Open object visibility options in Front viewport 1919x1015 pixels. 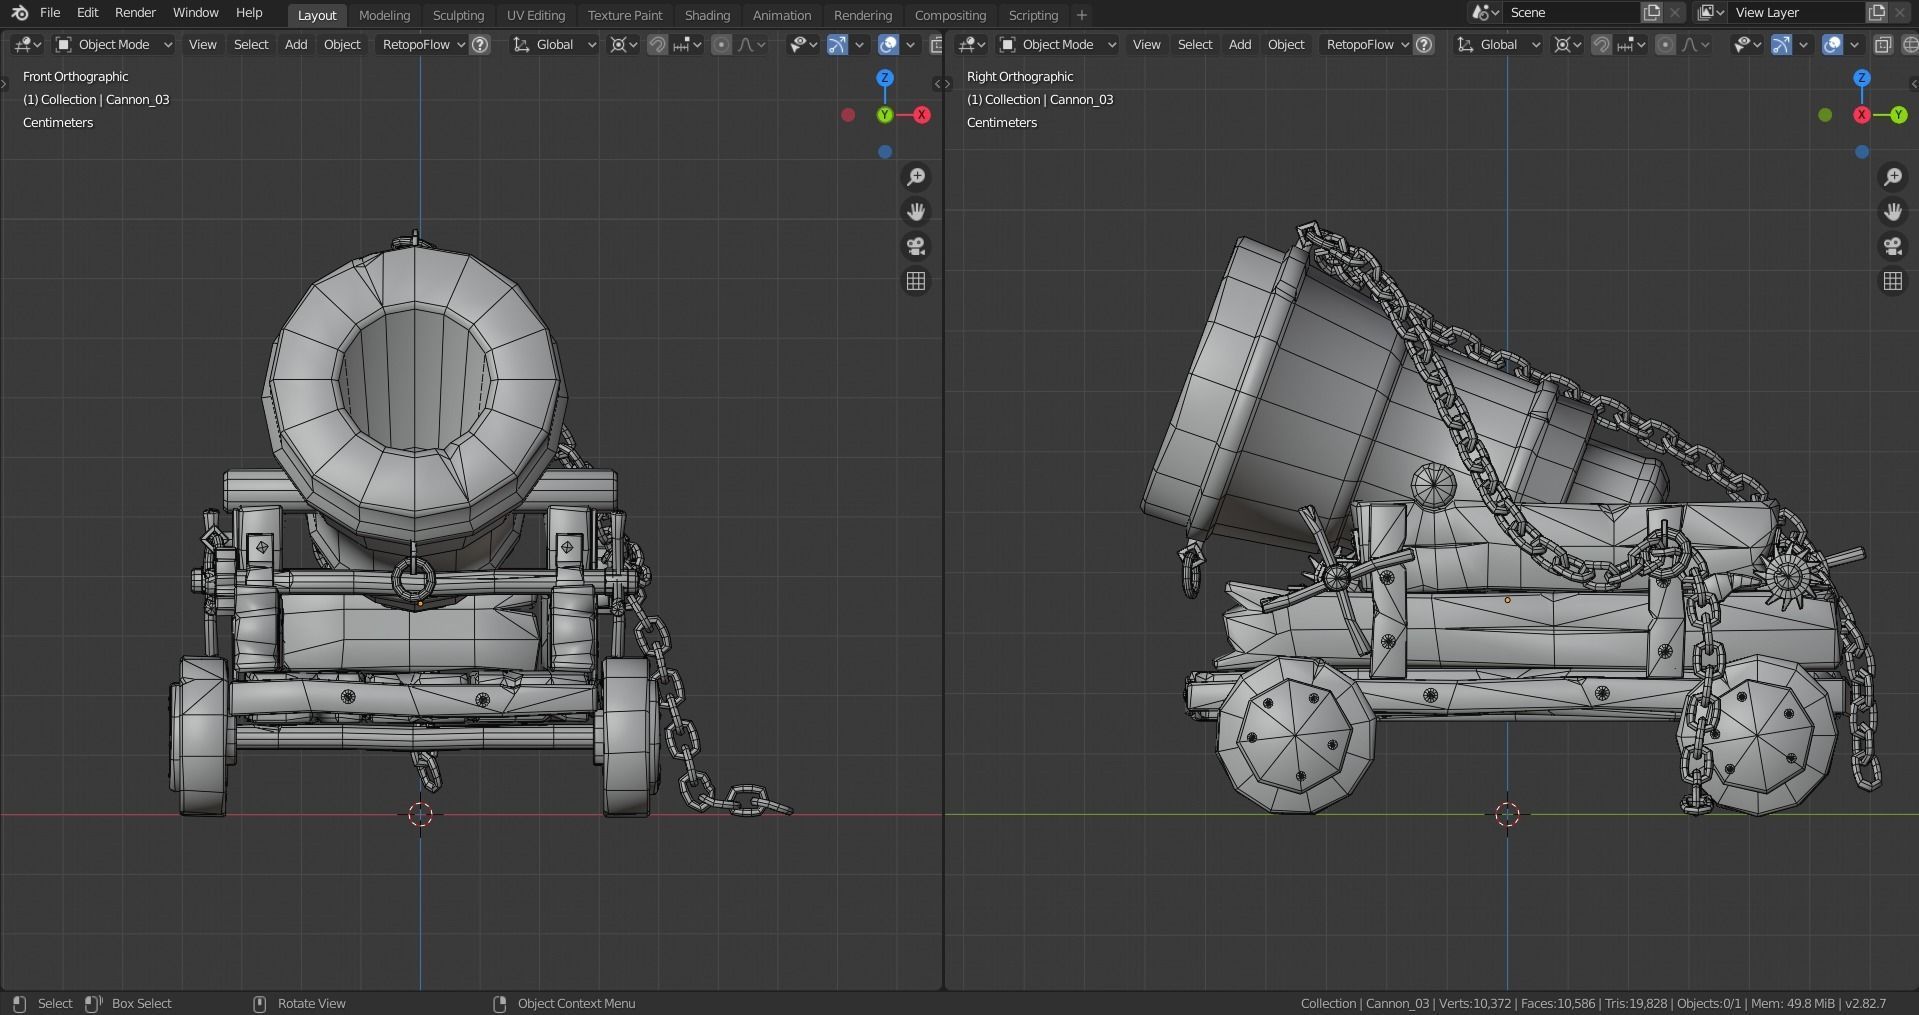coord(803,44)
